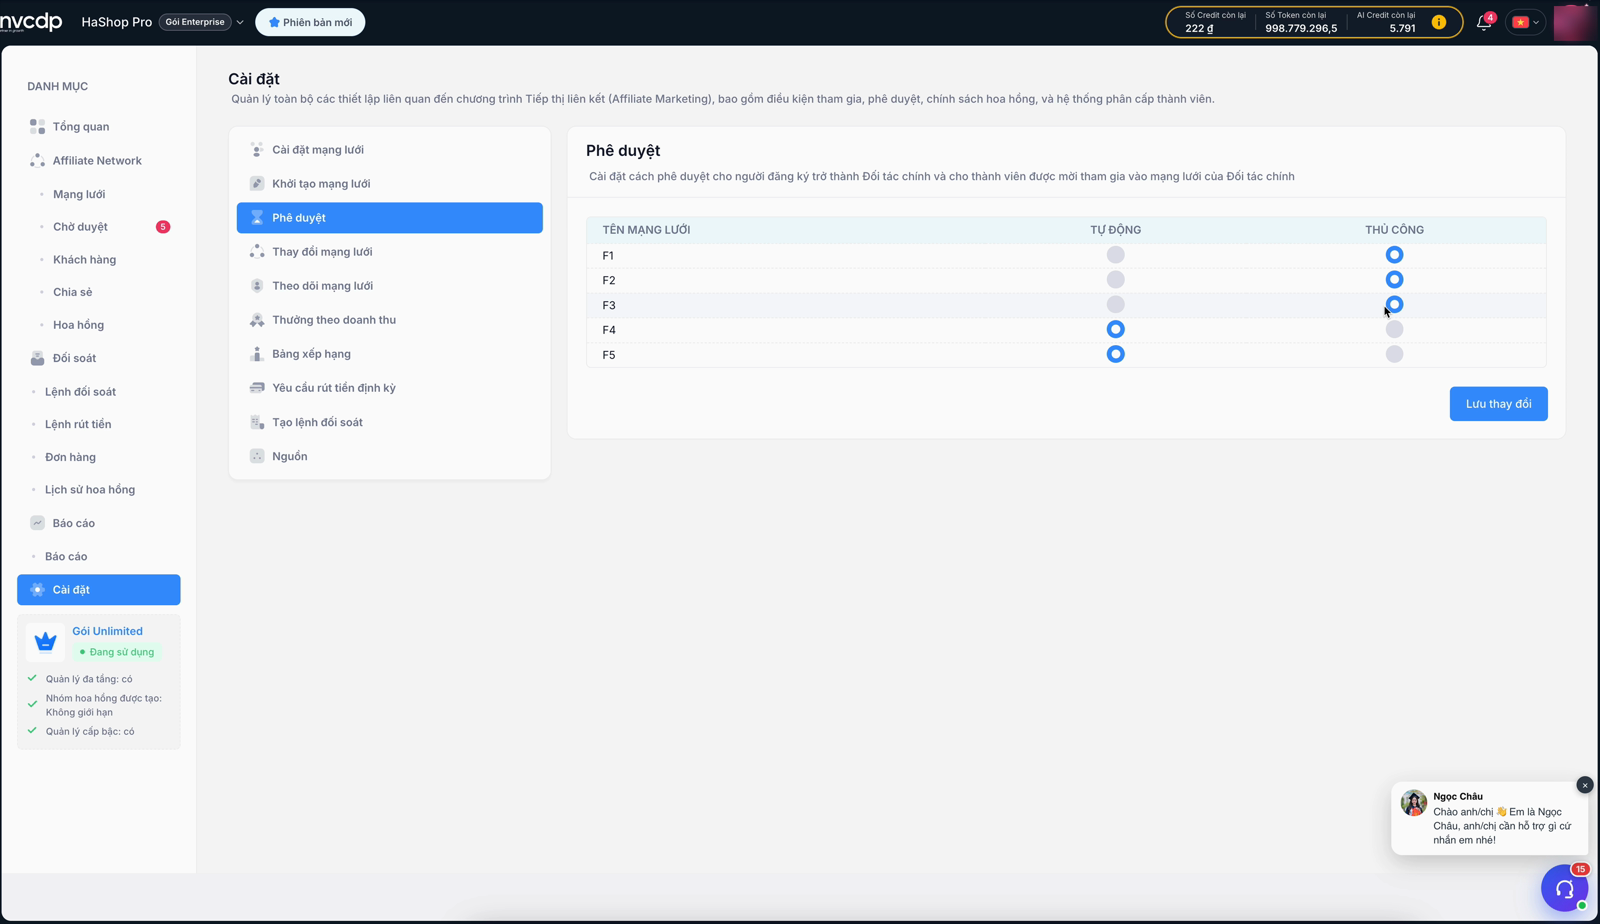The image size is (1600, 924).
Task: Open Lệnh rút tiền menu item
Action: [78, 424]
